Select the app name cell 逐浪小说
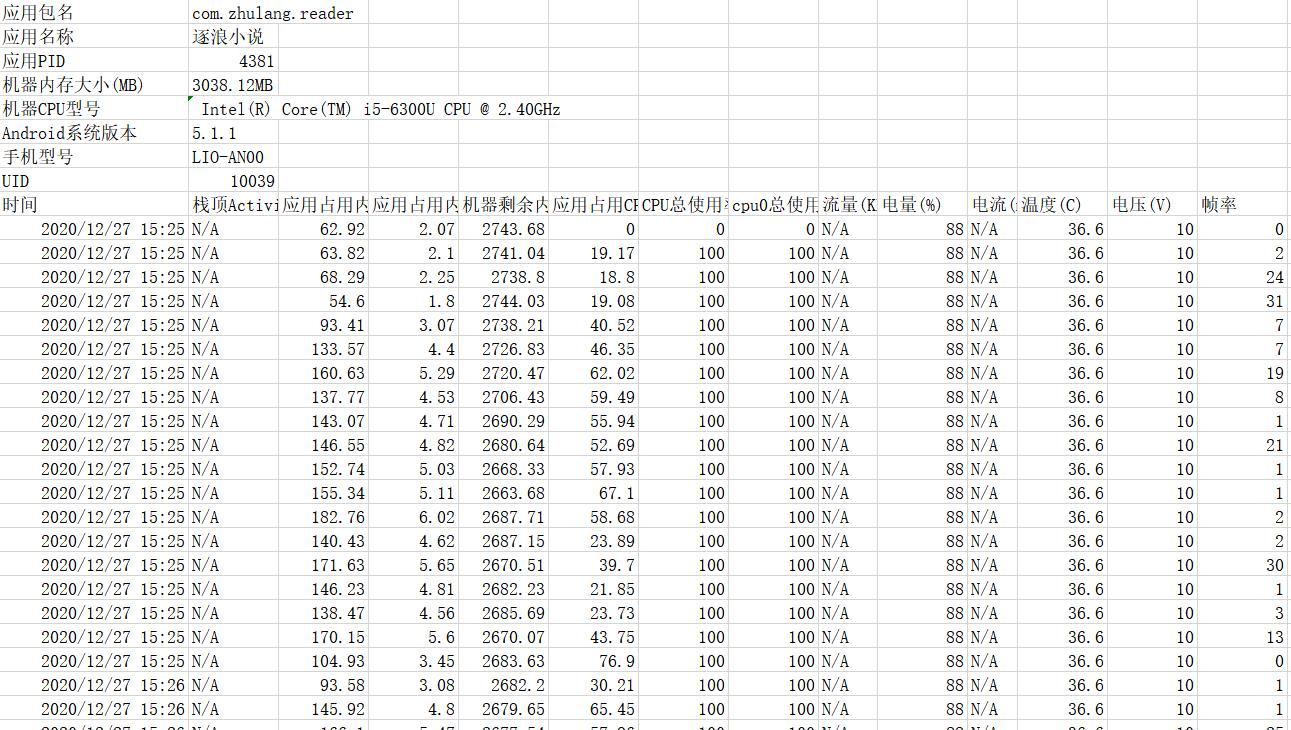This screenshot has width=1291, height=730. [234, 37]
